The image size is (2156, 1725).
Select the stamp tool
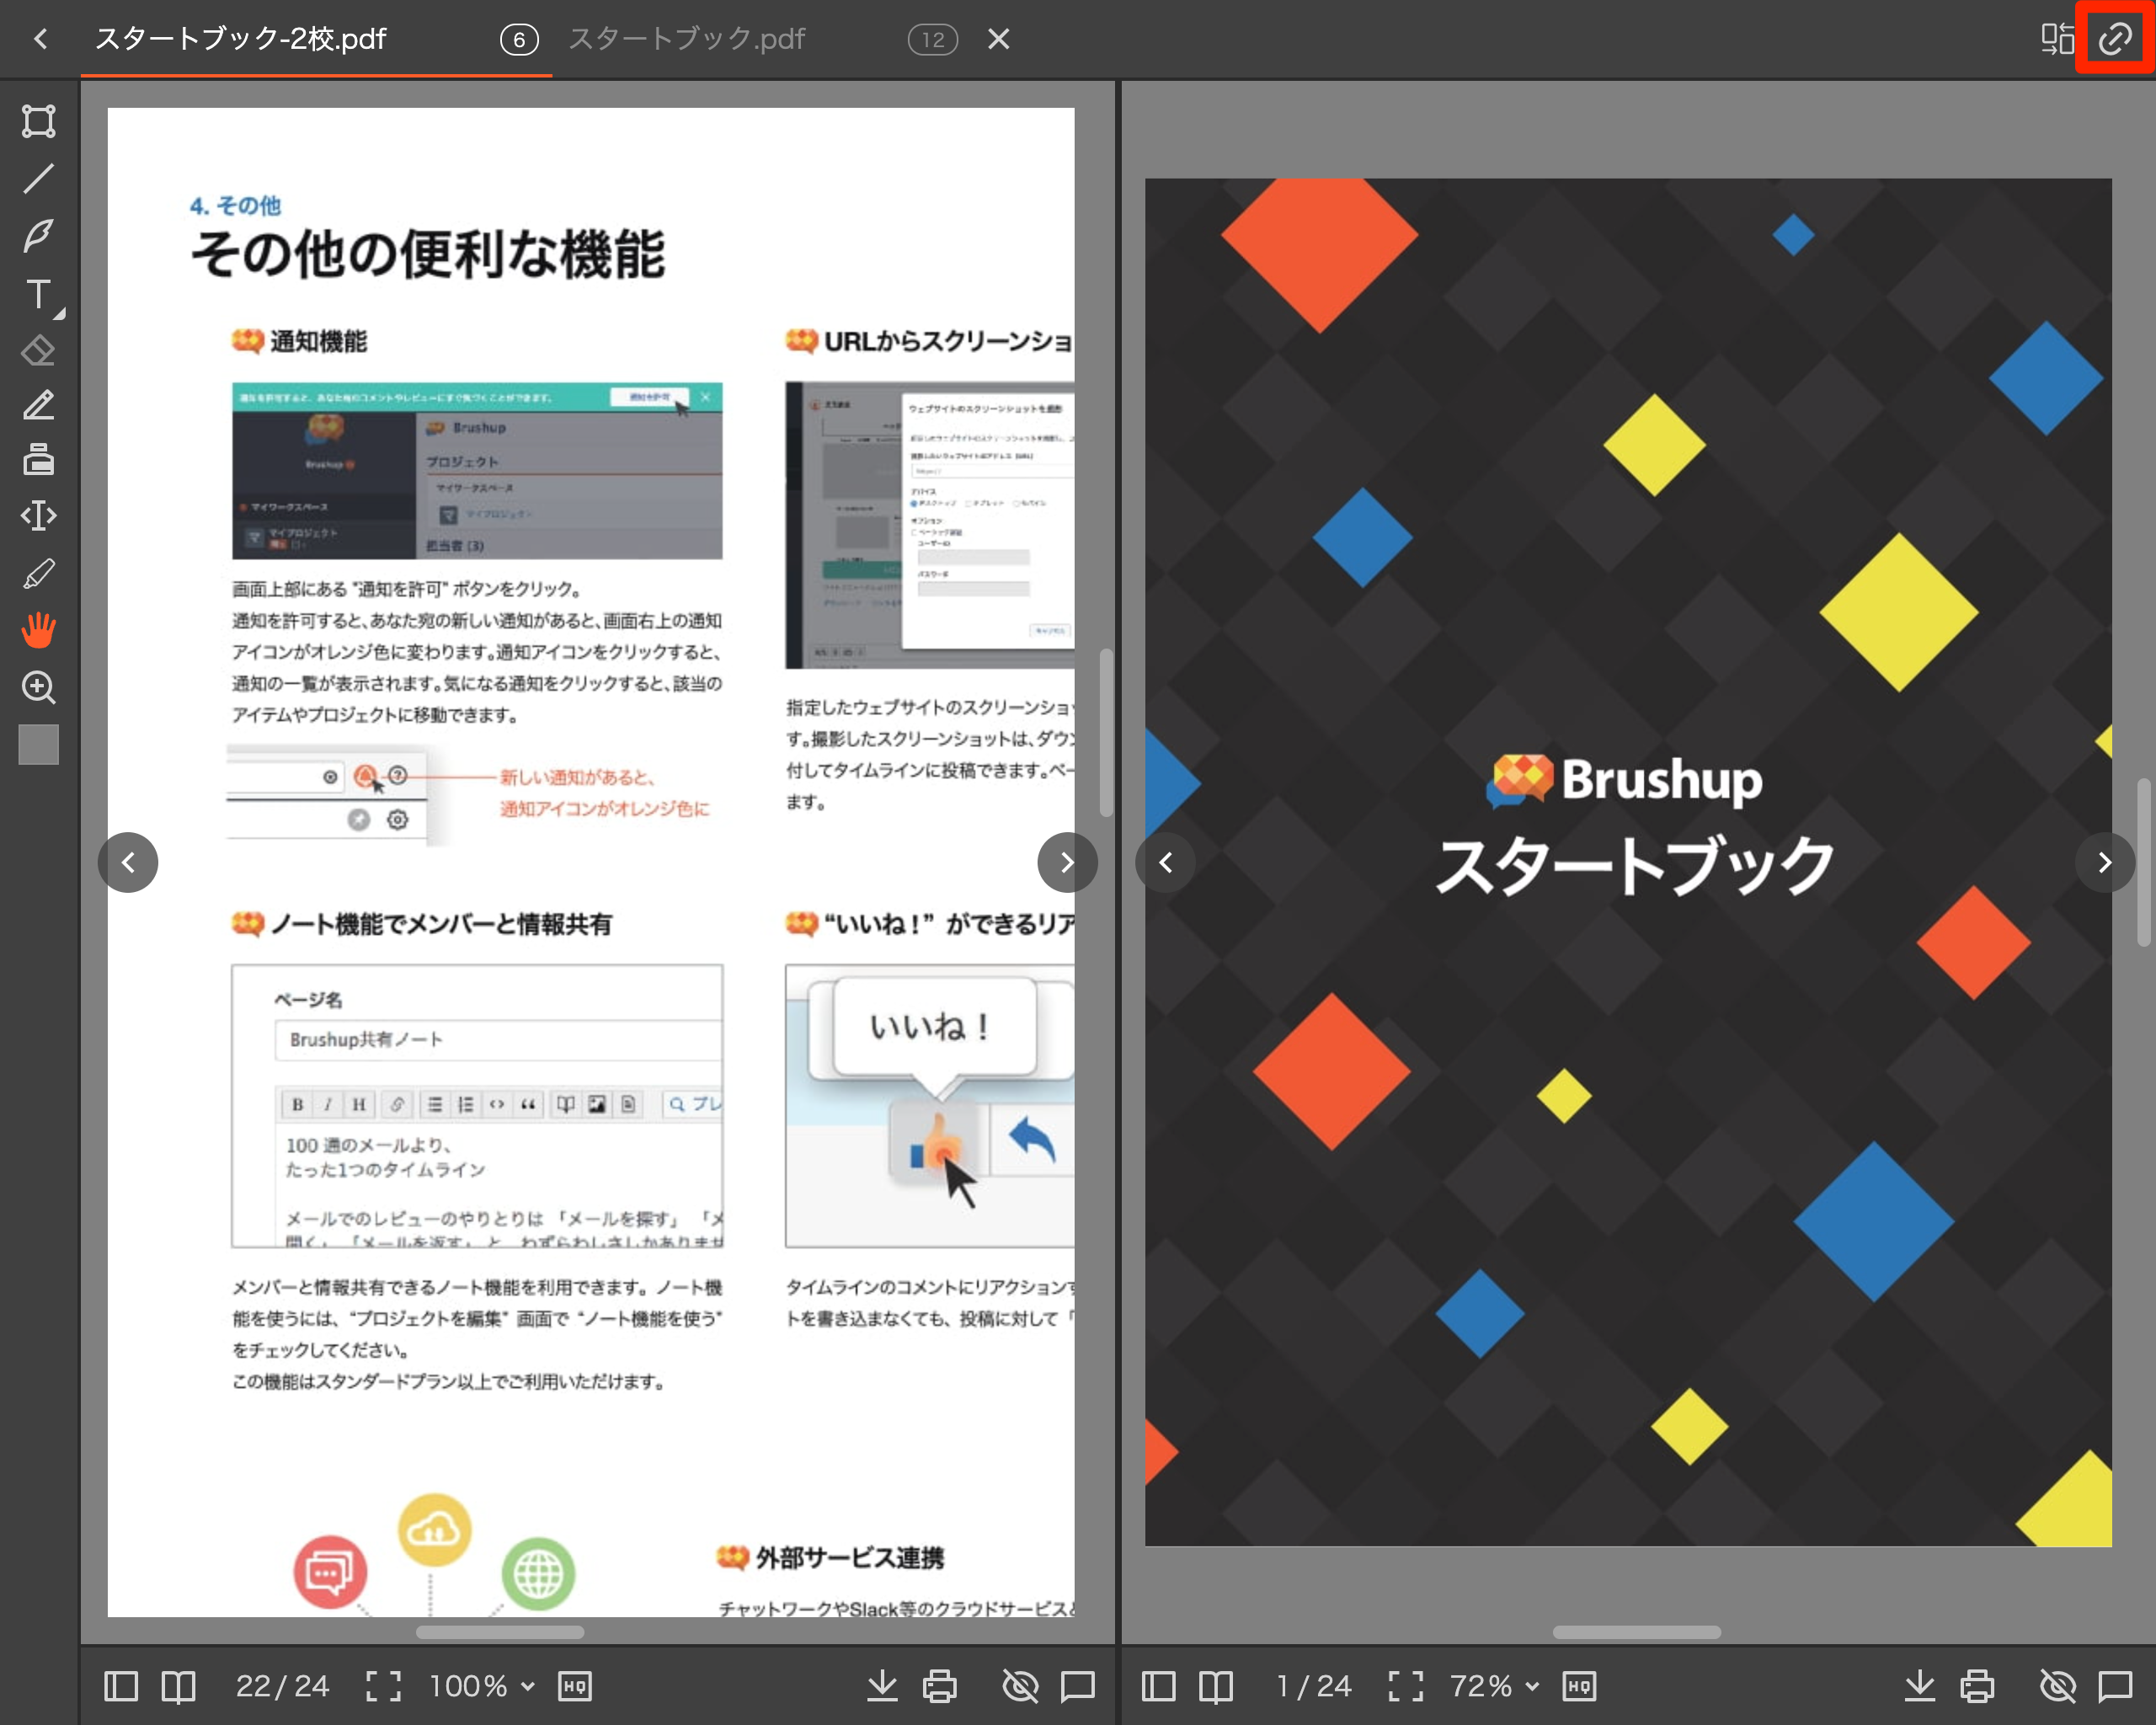(38, 459)
